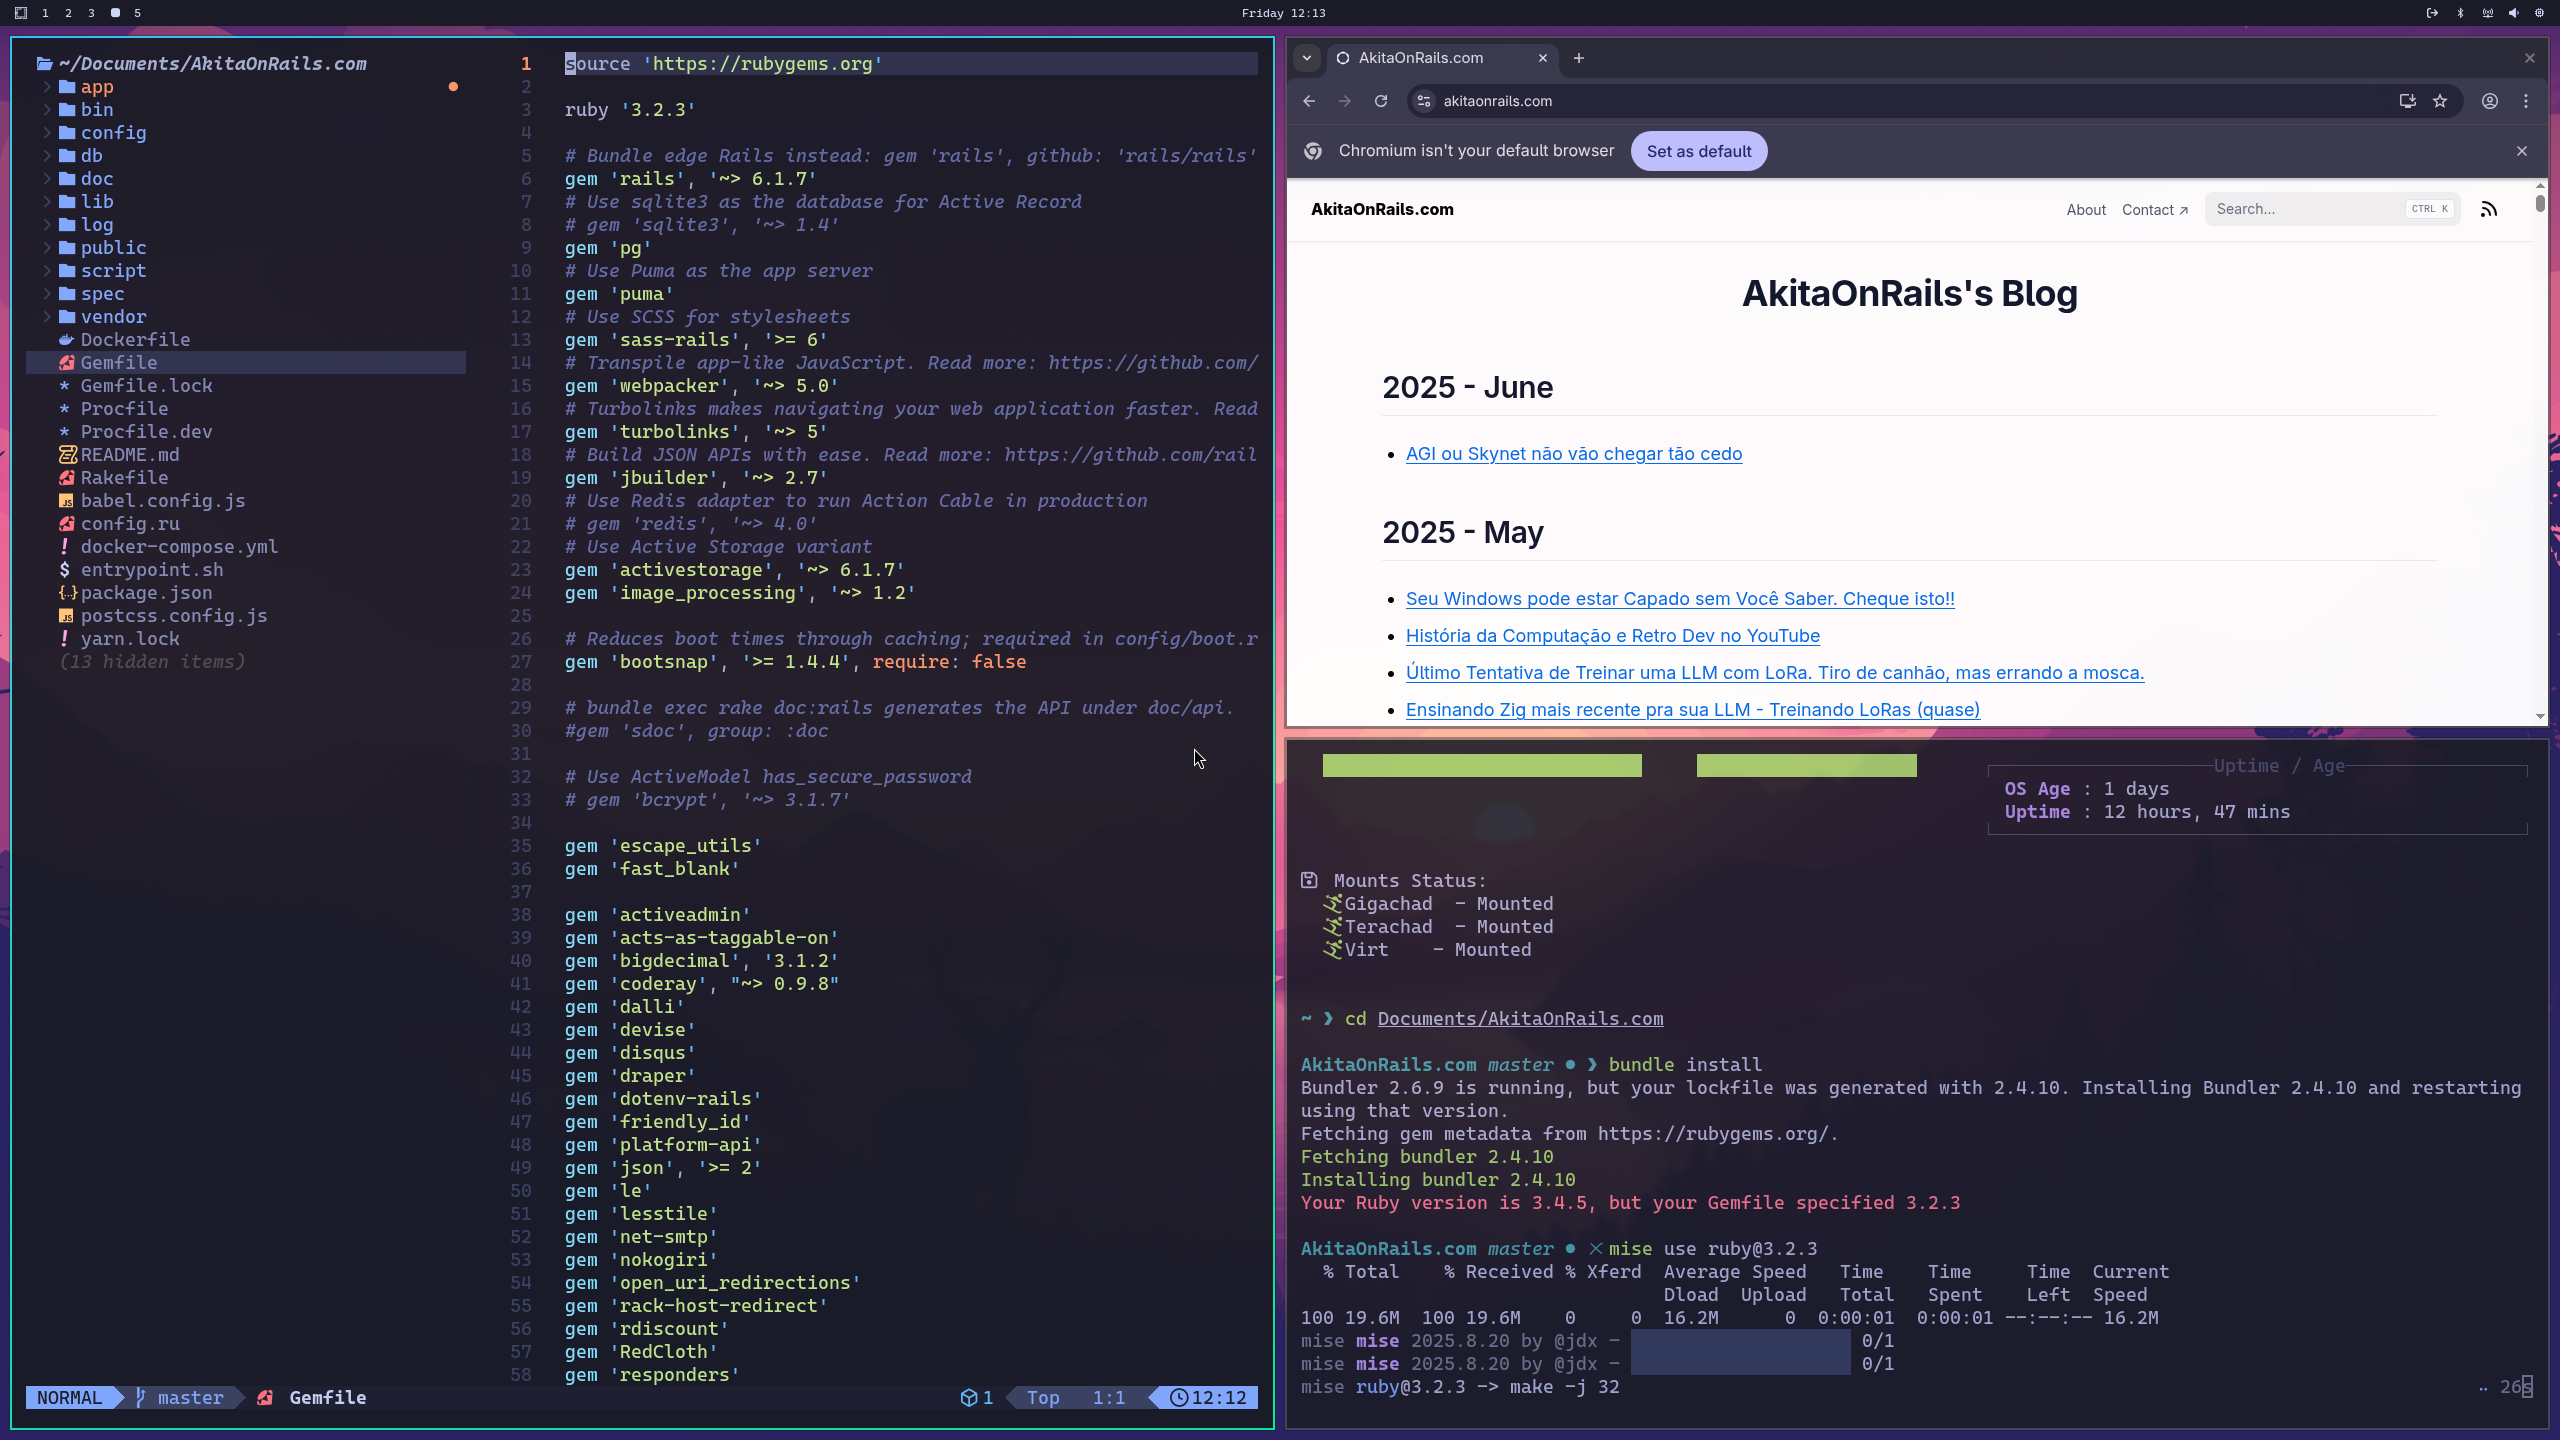Open the tab search dropdown in Chromium
The width and height of the screenshot is (2560, 1440).
coord(1307,58)
